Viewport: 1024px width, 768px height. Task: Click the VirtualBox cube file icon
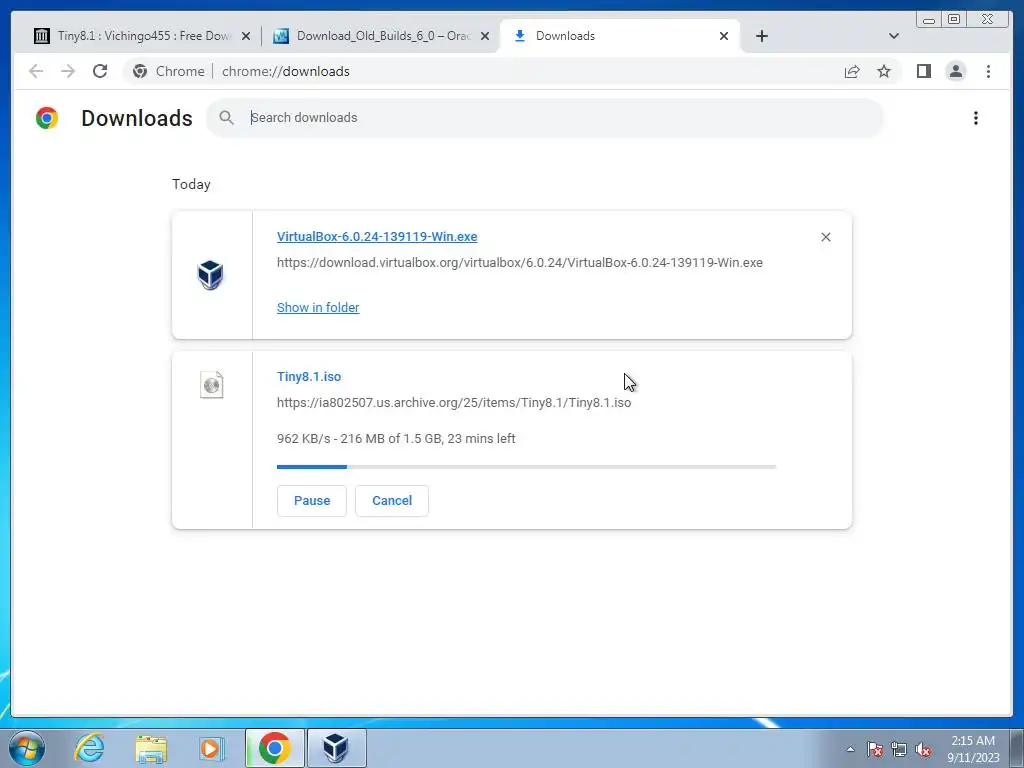coord(210,275)
